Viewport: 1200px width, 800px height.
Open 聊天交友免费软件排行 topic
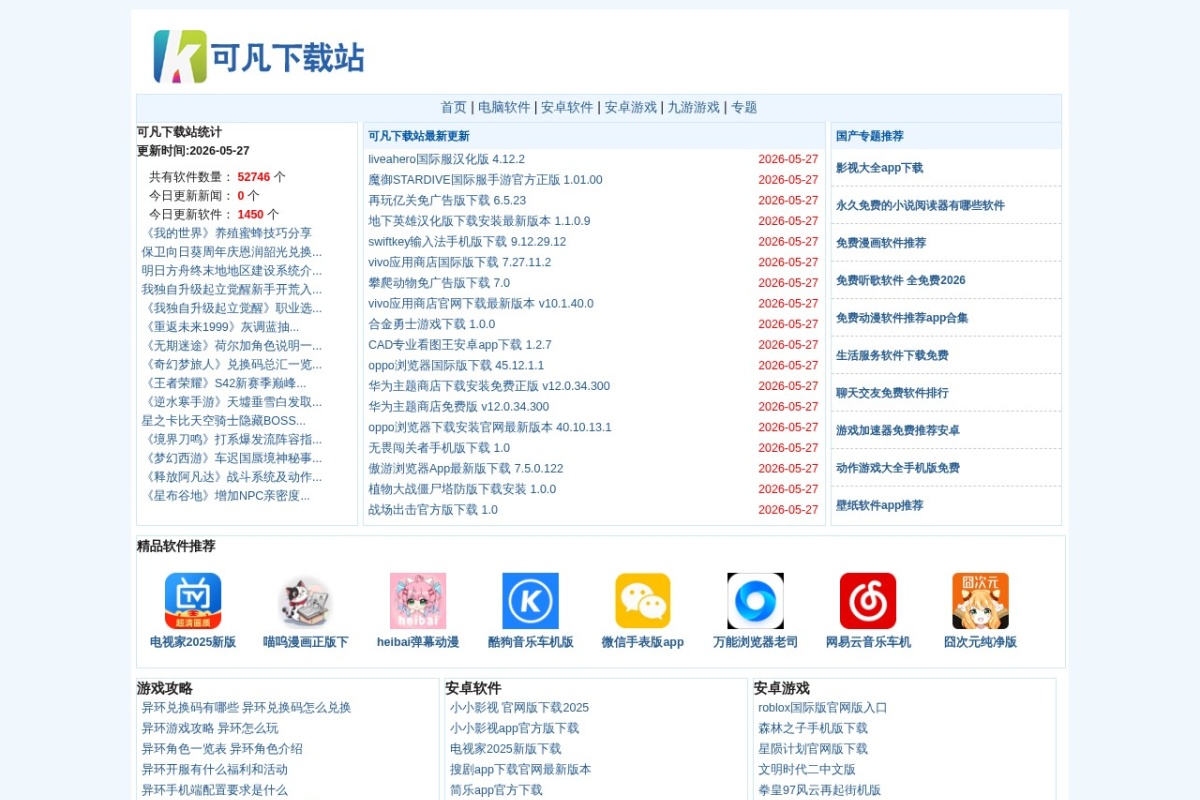coord(892,393)
